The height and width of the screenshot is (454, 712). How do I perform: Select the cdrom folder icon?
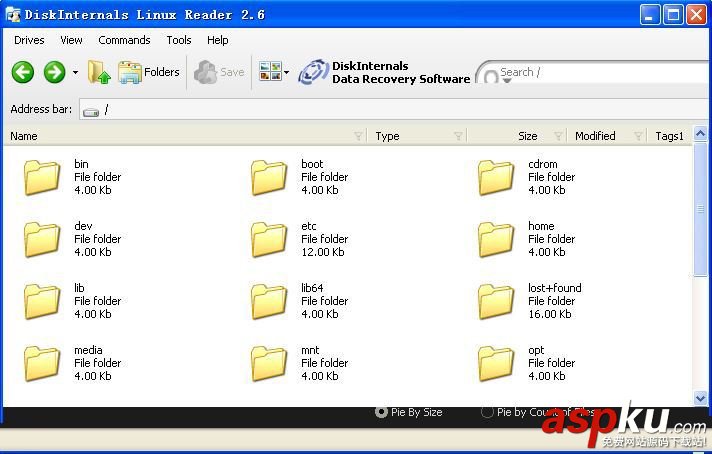coord(496,178)
